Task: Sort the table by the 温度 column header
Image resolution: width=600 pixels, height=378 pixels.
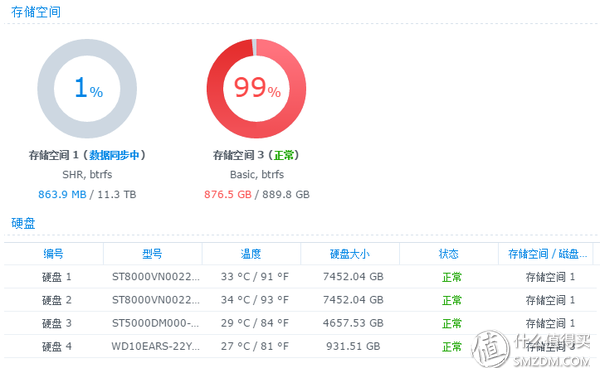Action: (x=251, y=254)
